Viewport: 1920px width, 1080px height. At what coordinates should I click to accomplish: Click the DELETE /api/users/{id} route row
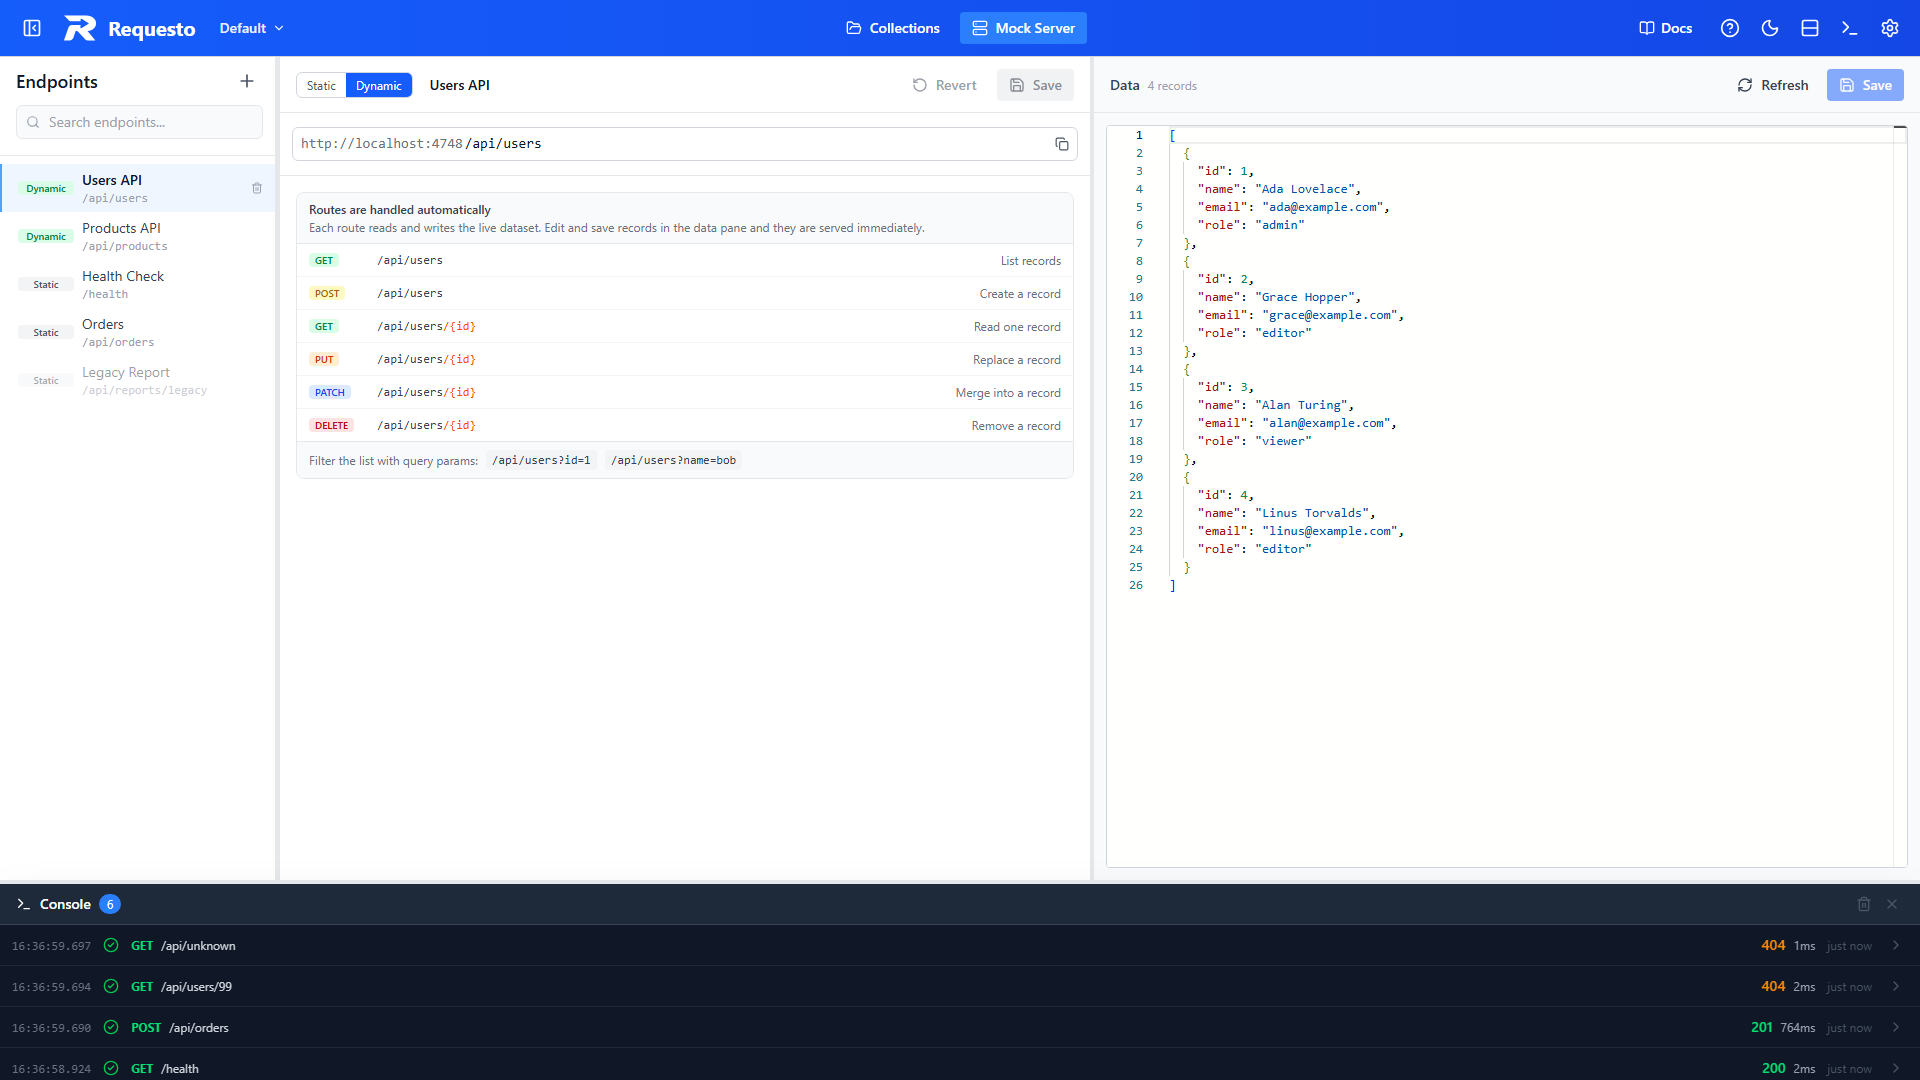[685, 425]
